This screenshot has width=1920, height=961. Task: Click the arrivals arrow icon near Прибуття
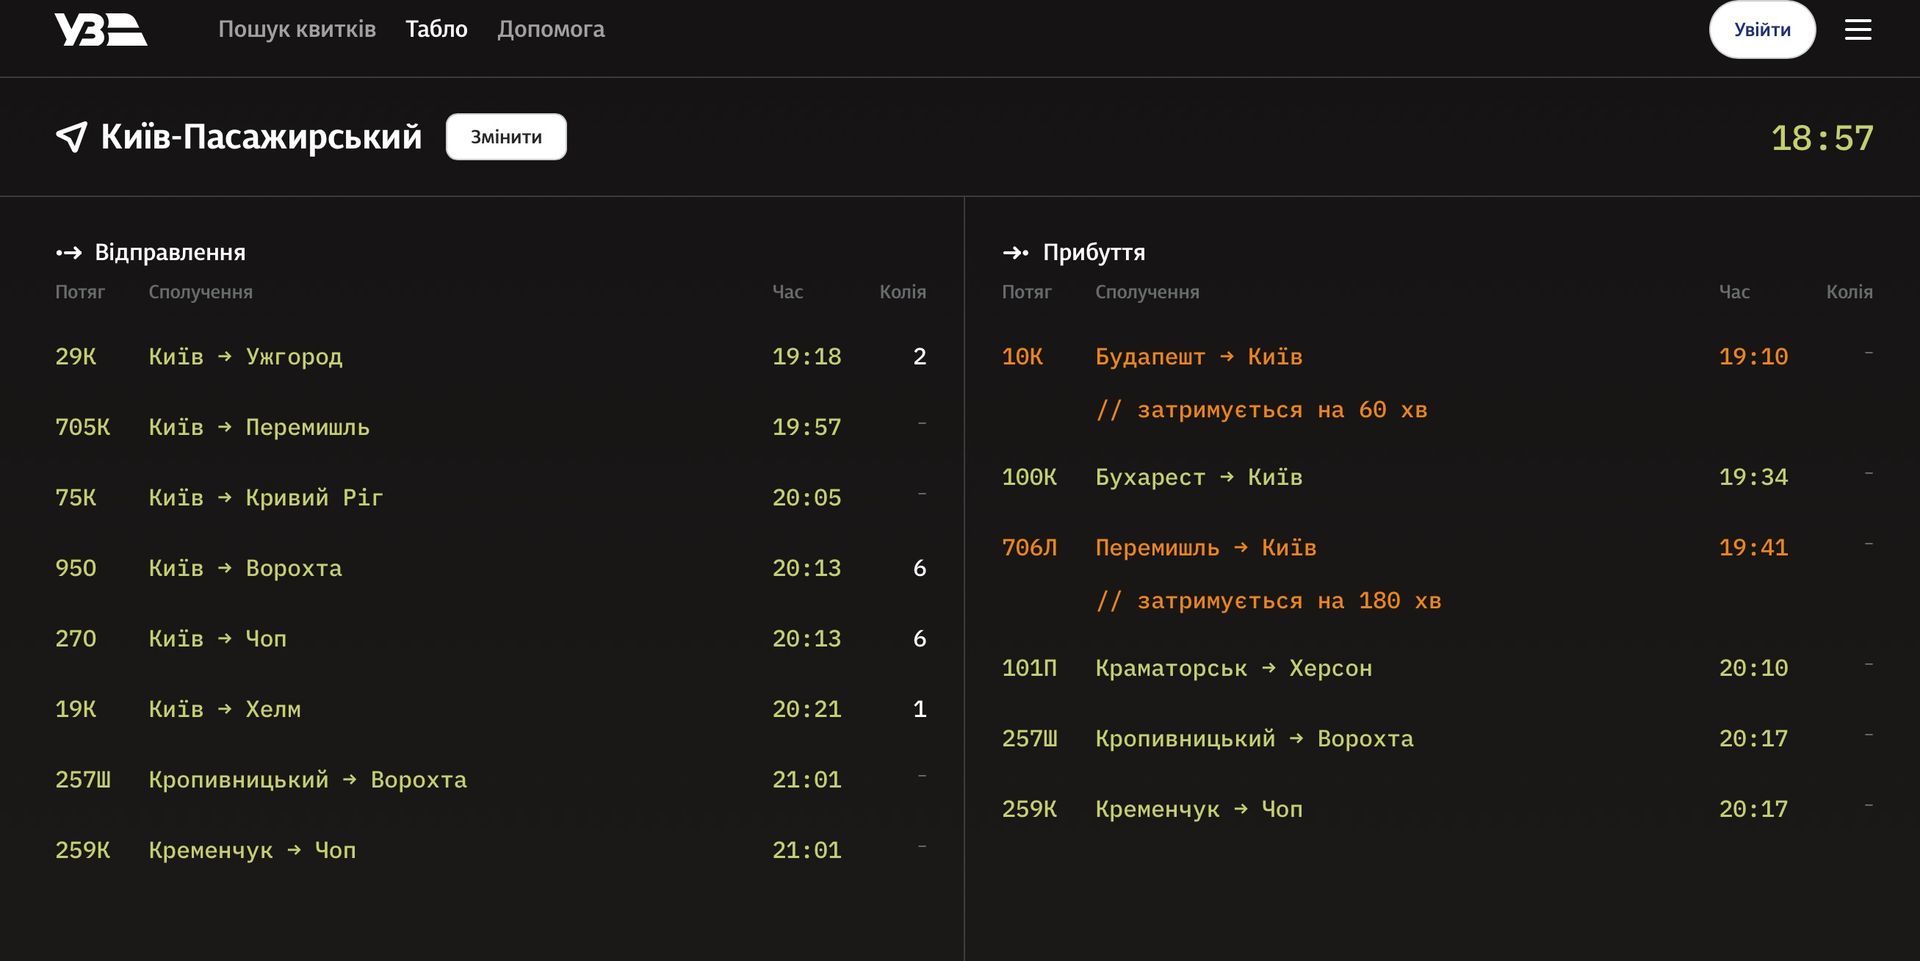click(1015, 253)
